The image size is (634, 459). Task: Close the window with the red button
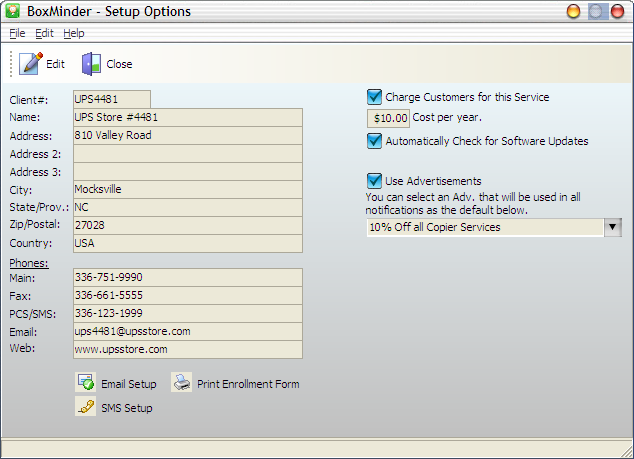617,11
